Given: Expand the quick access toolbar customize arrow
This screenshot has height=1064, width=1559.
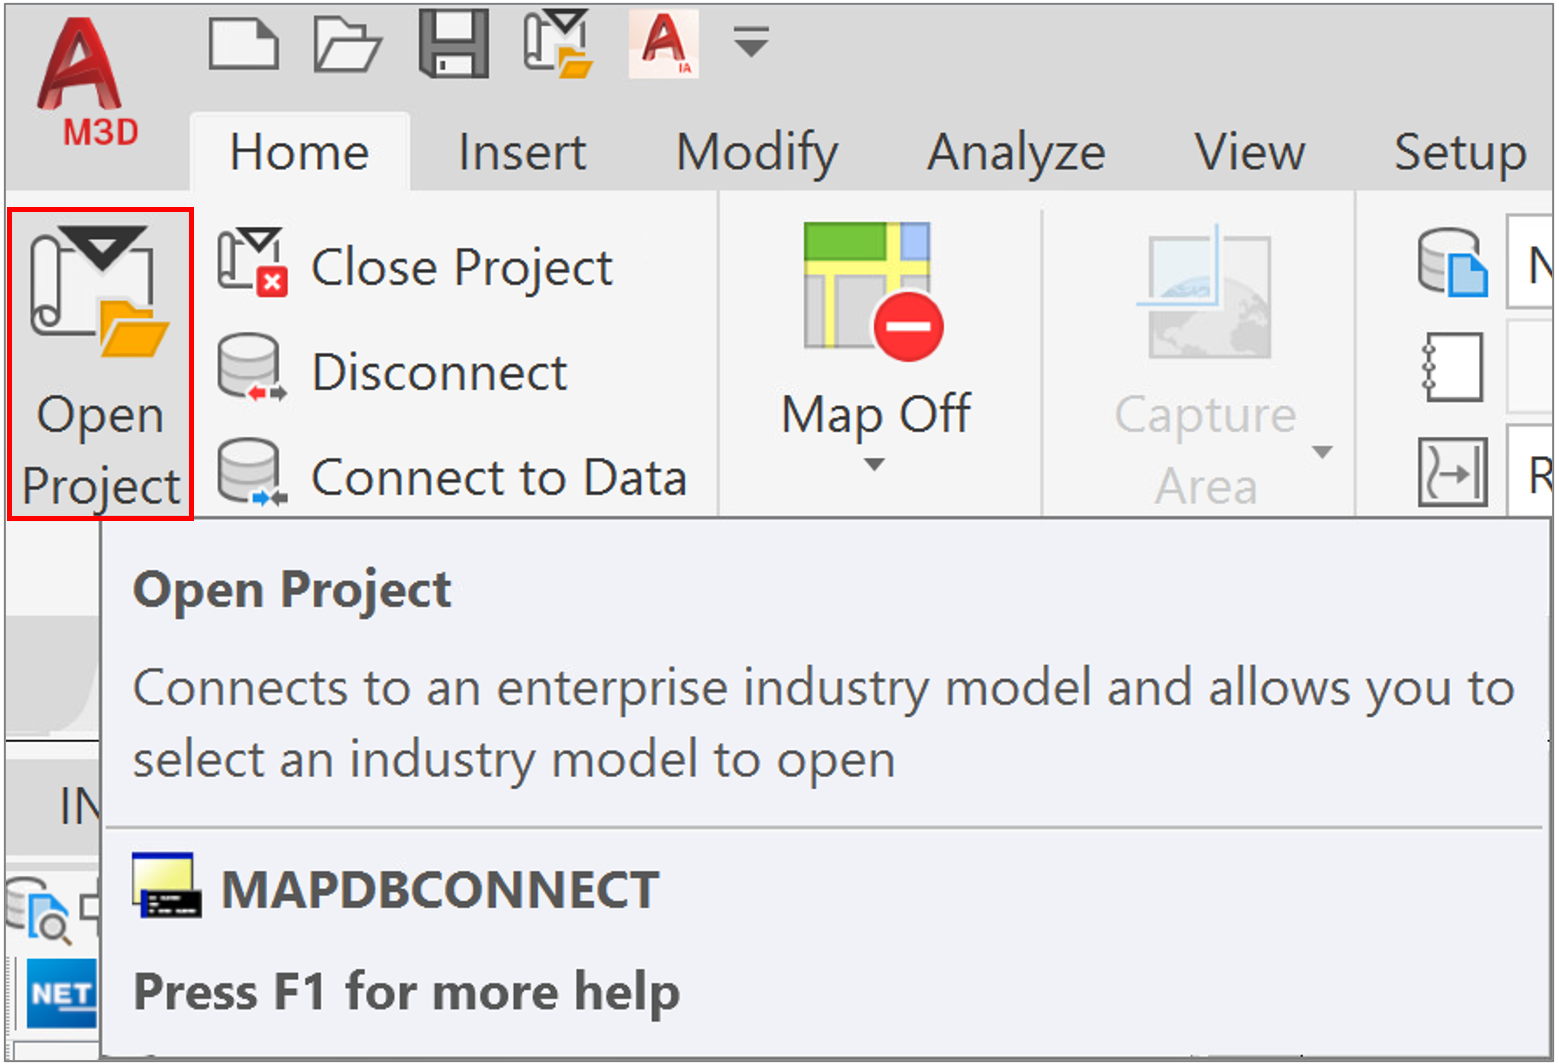Looking at the screenshot, I should (x=751, y=43).
